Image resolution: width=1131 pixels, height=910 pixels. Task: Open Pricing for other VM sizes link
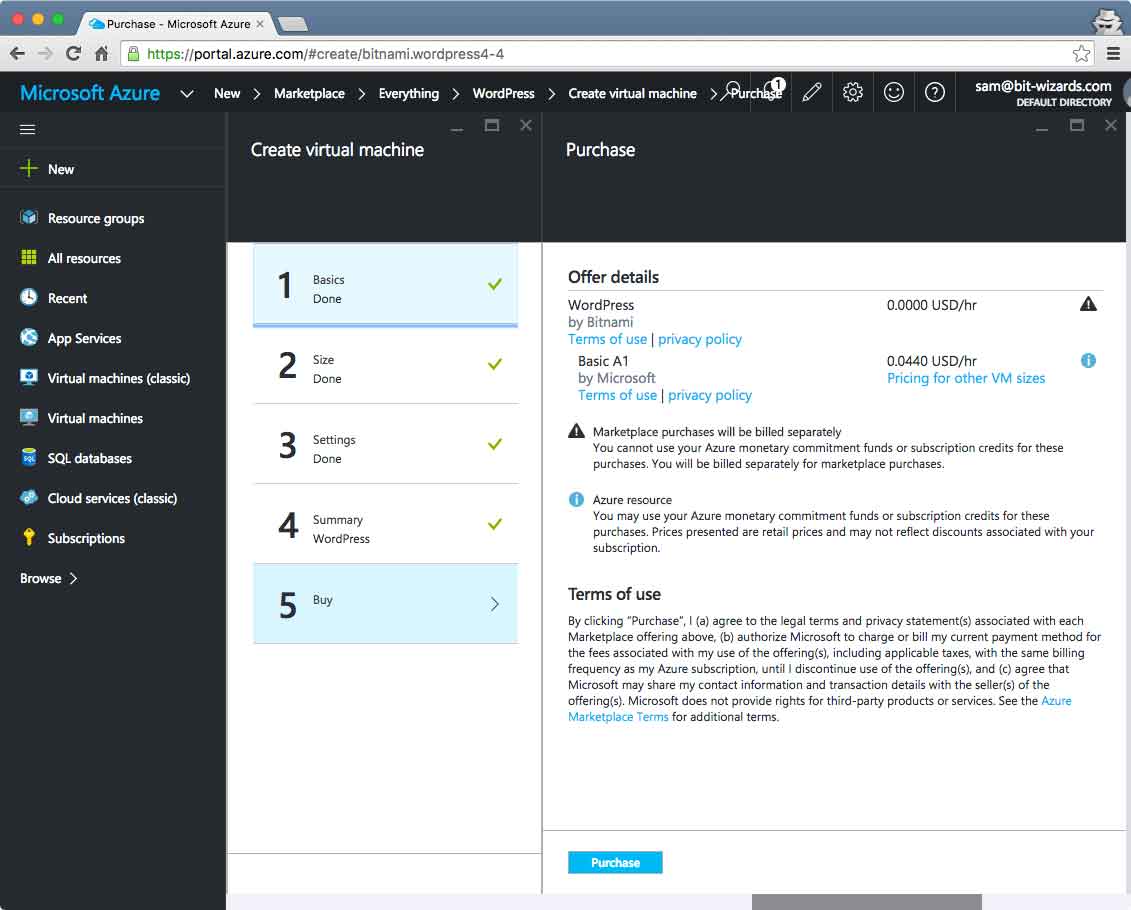966,378
